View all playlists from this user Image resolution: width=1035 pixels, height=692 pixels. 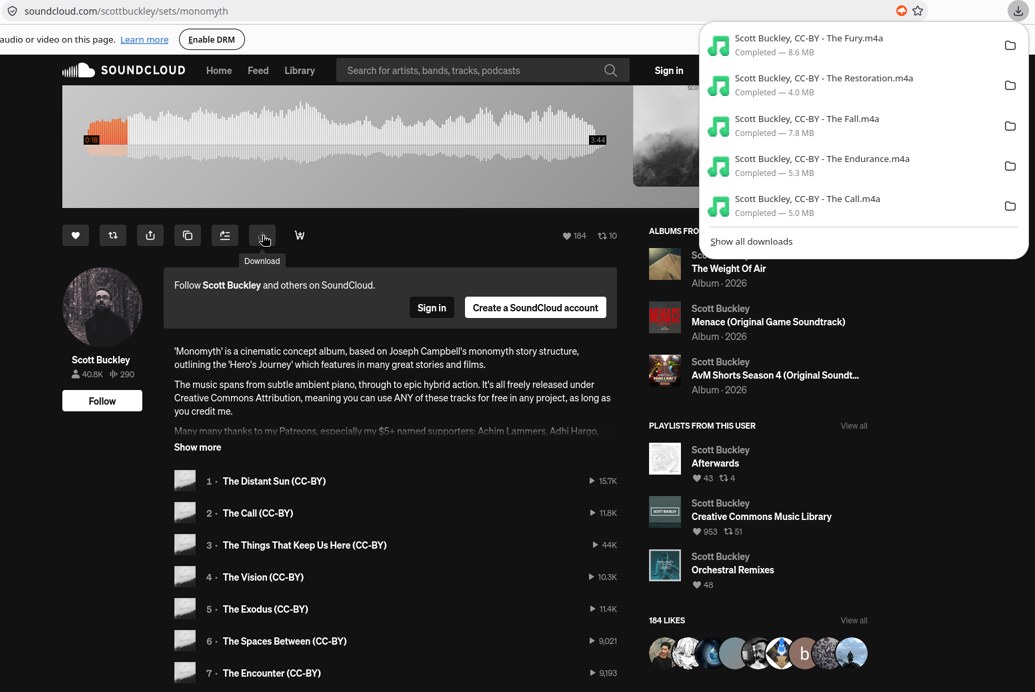pos(853,426)
